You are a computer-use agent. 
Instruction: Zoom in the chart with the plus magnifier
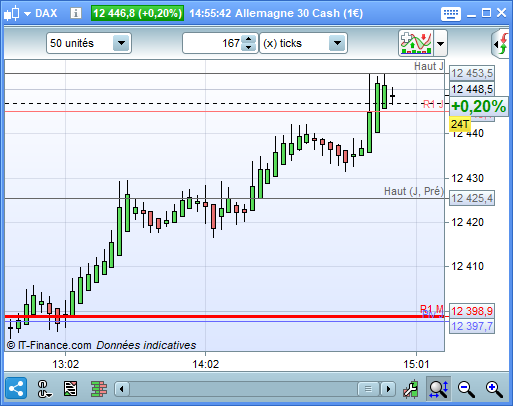pyautogui.click(x=494, y=389)
